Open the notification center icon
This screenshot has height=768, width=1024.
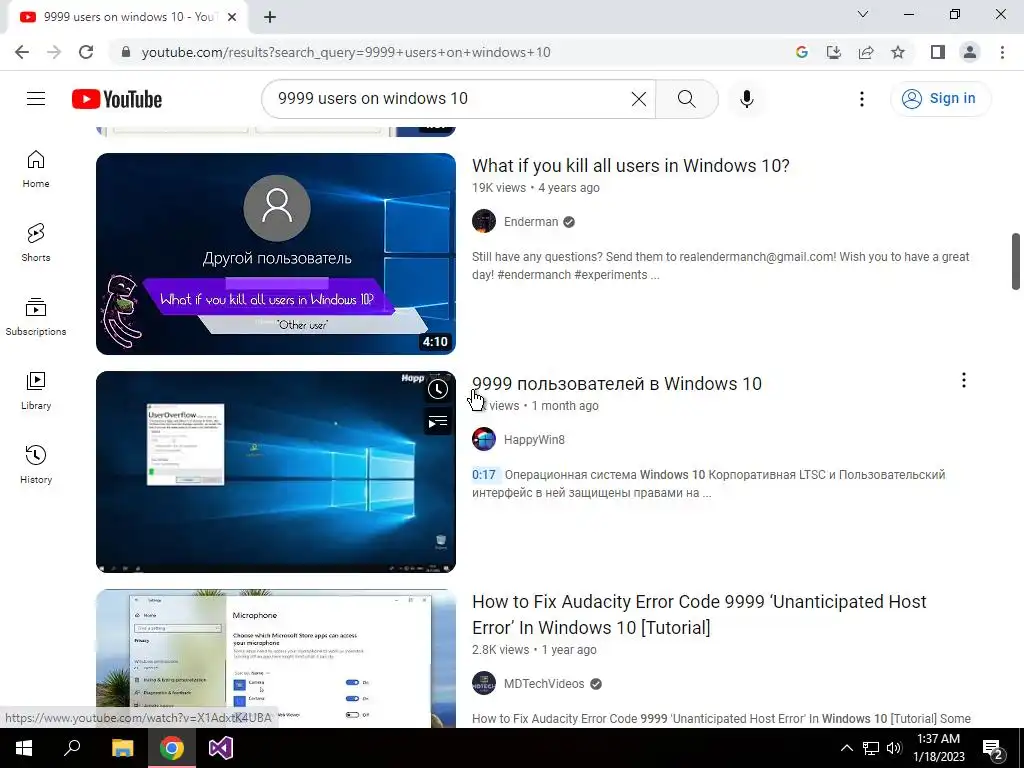[x=992, y=748]
